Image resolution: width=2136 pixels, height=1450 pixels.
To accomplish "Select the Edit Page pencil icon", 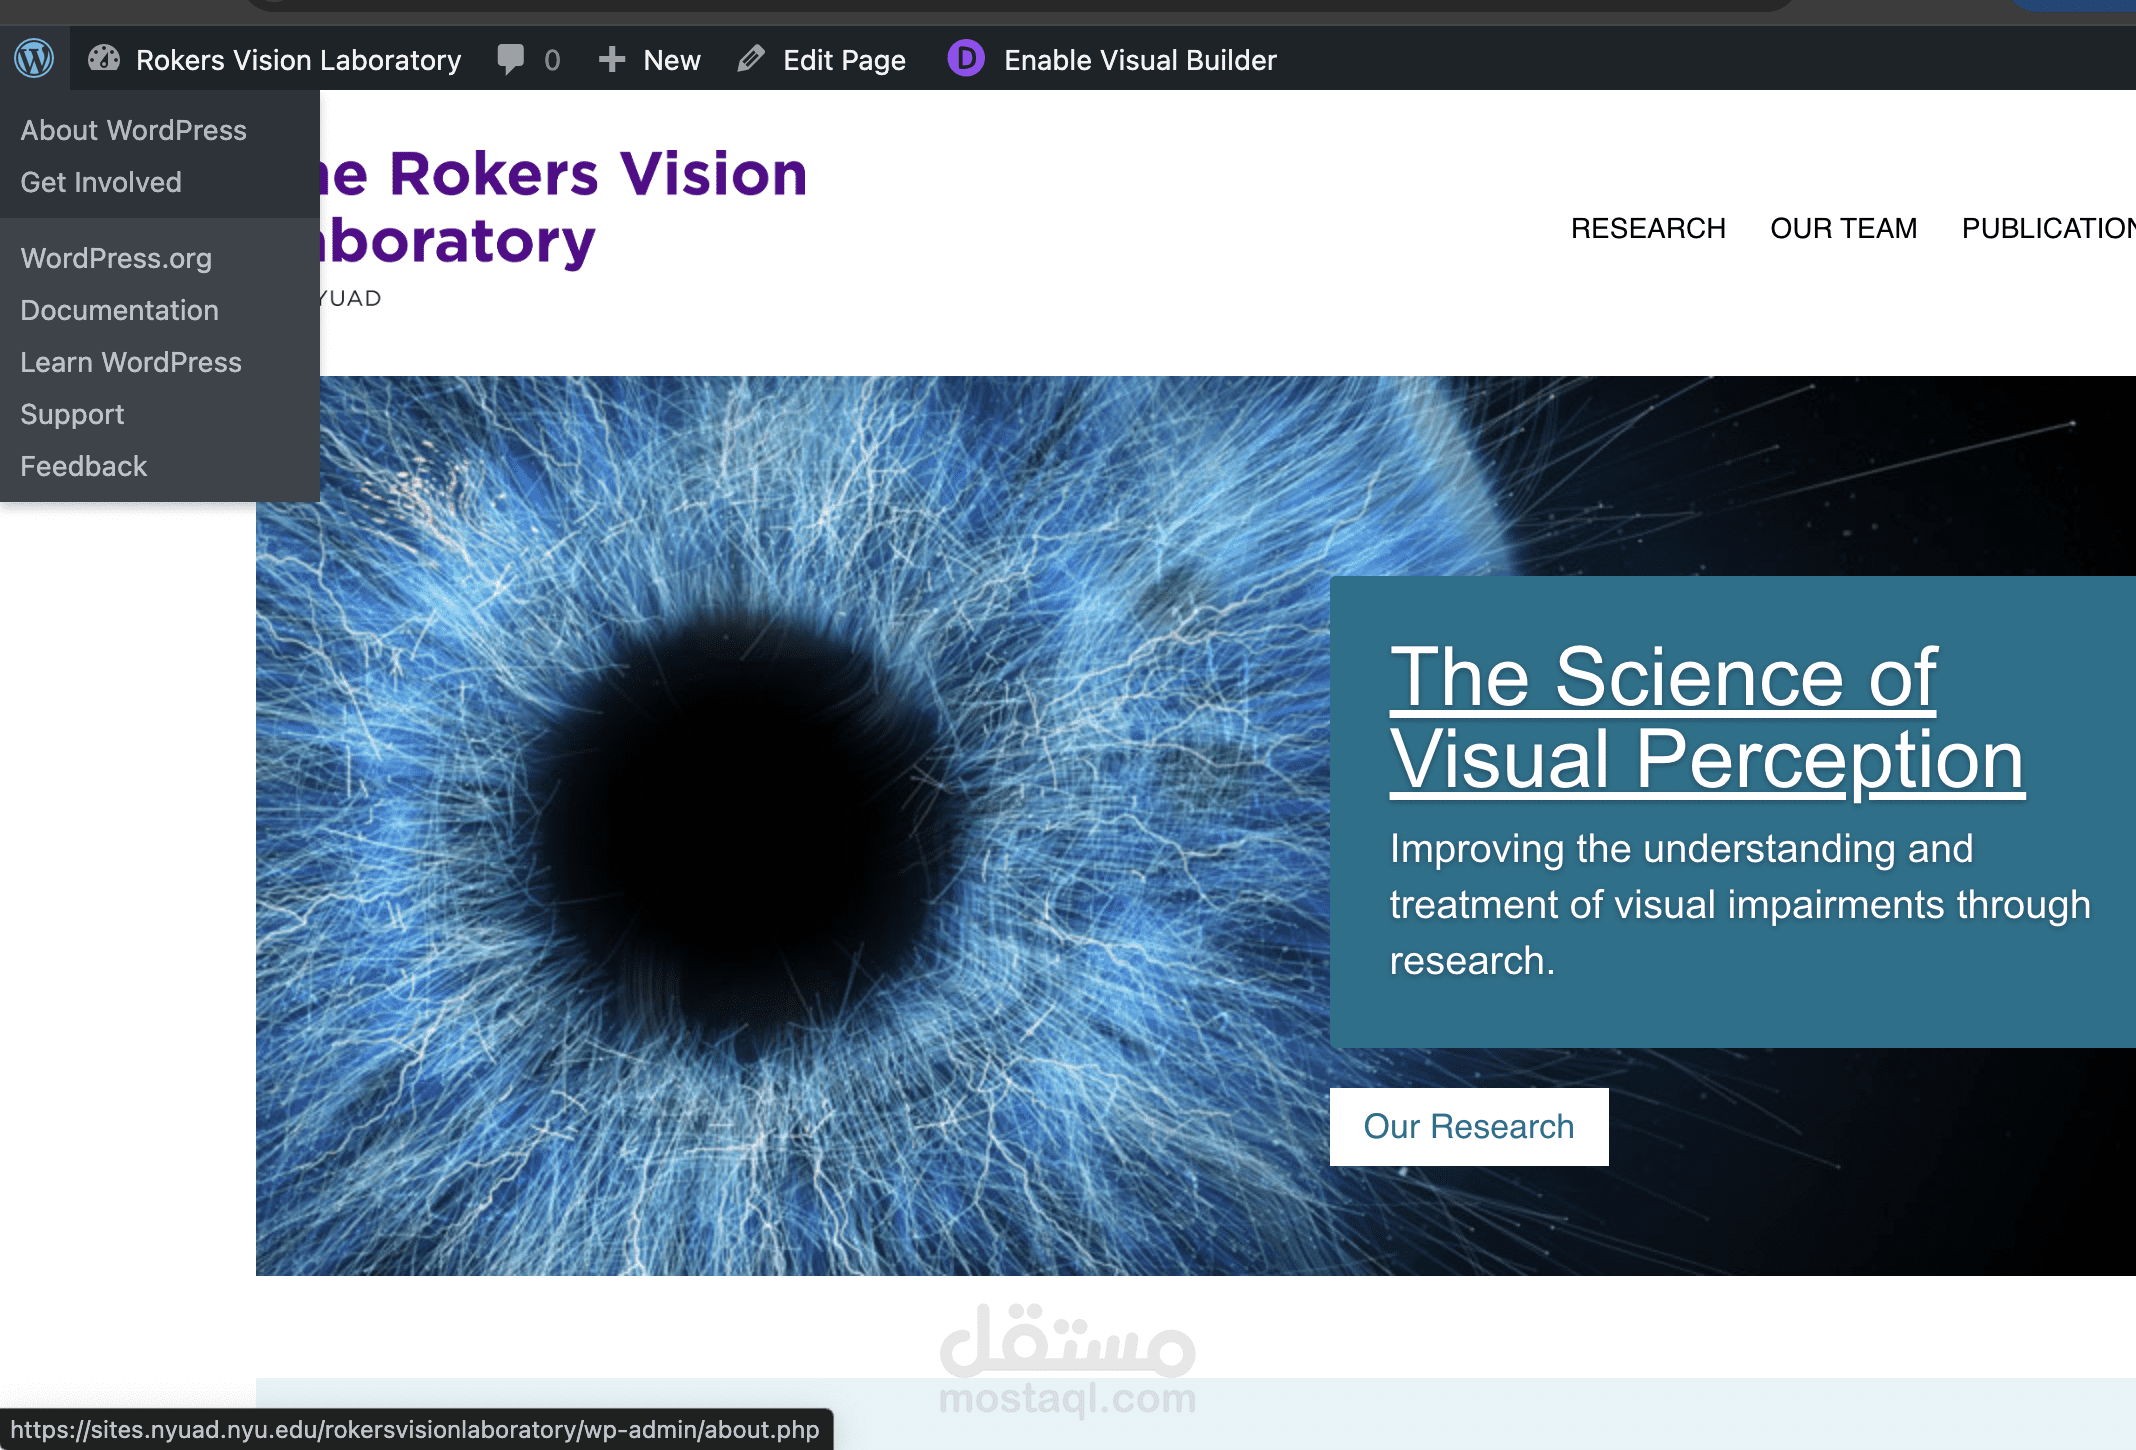I will [752, 58].
